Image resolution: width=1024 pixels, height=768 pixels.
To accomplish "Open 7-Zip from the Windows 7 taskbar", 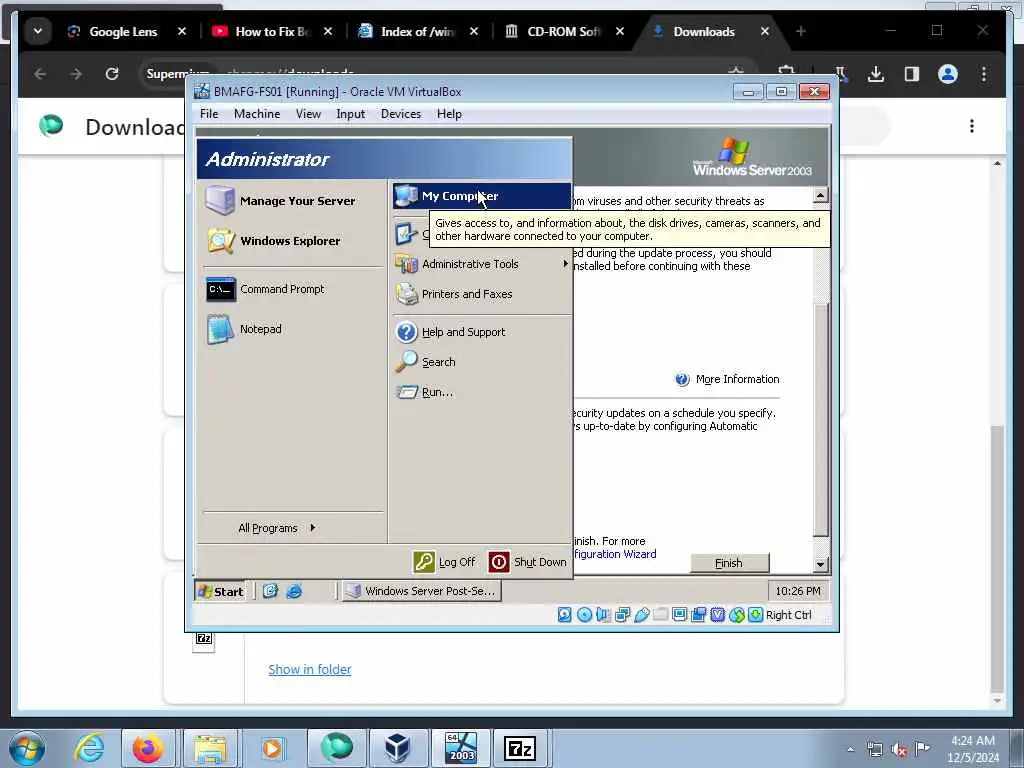I will click(520, 748).
